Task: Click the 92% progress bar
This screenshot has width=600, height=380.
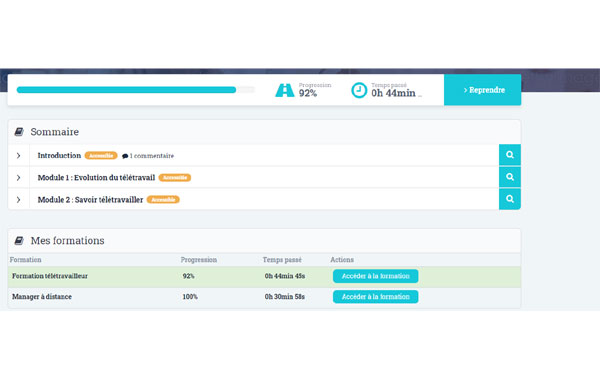Action: (136, 90)
